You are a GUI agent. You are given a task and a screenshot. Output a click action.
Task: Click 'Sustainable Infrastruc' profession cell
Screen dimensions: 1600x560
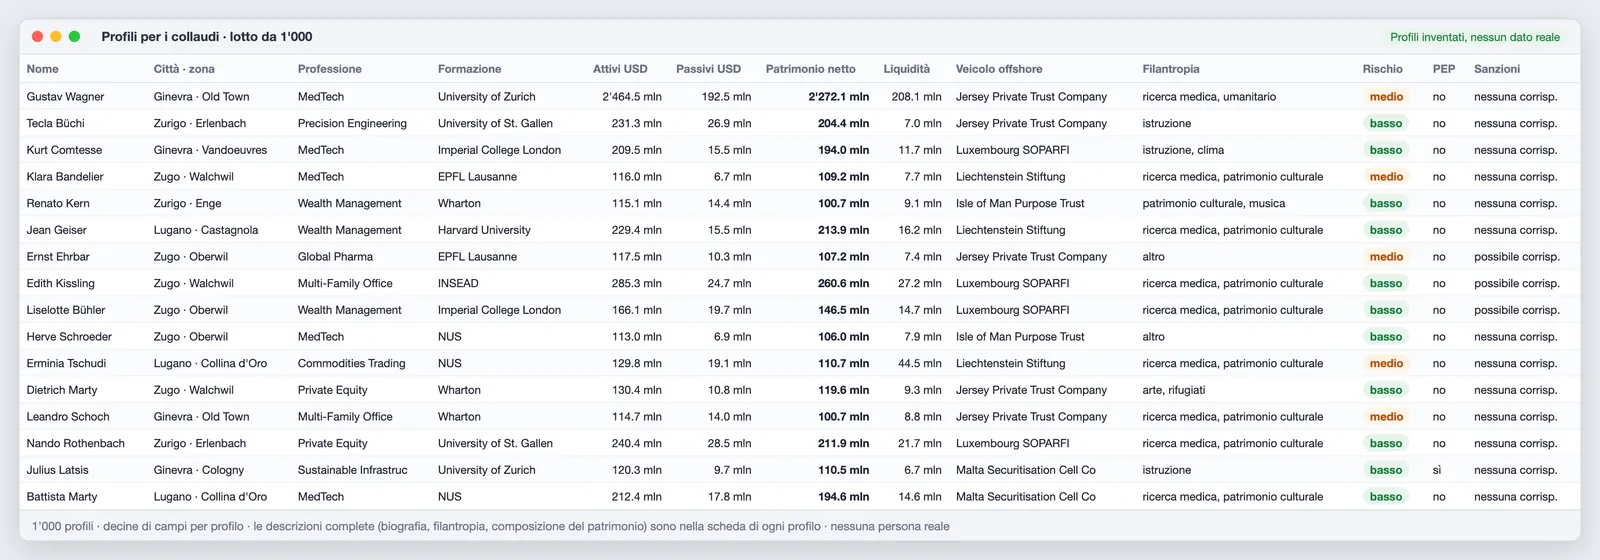(x=353, y=470)
